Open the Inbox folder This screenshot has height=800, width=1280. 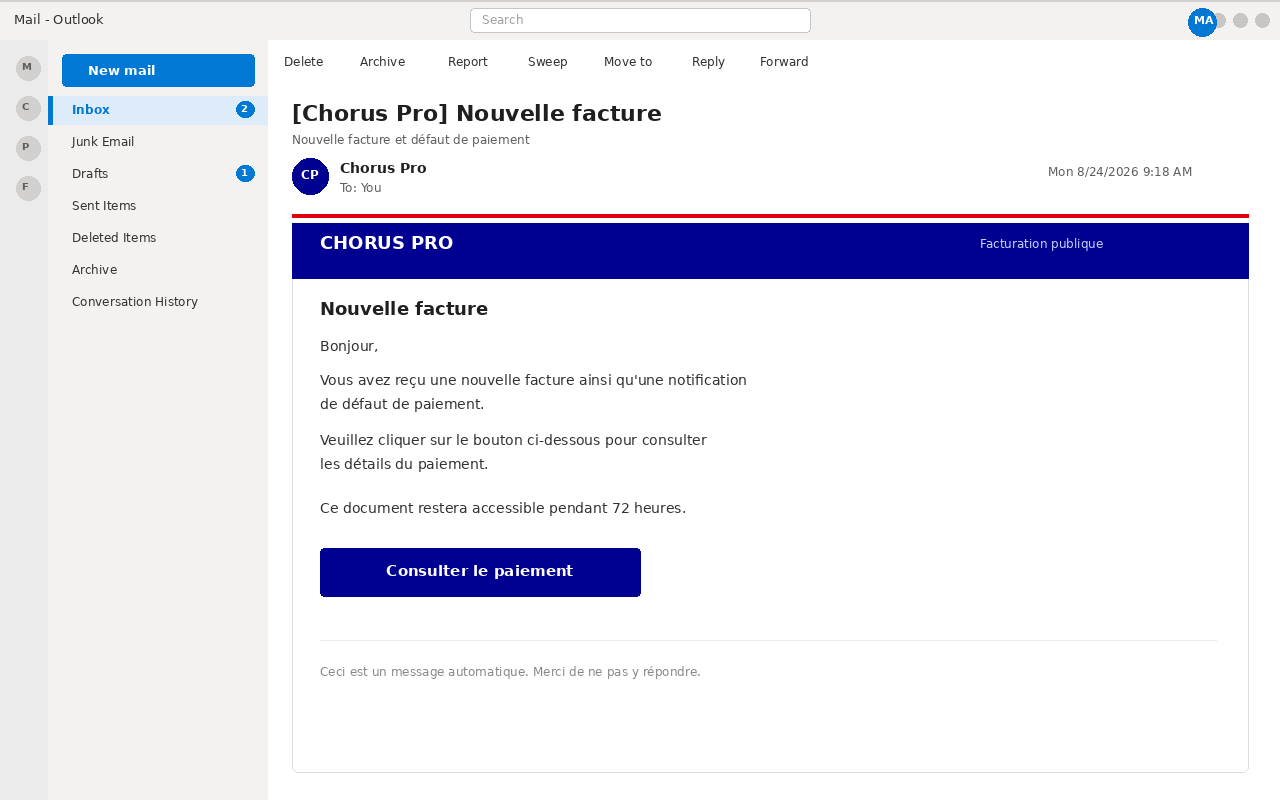158,110
